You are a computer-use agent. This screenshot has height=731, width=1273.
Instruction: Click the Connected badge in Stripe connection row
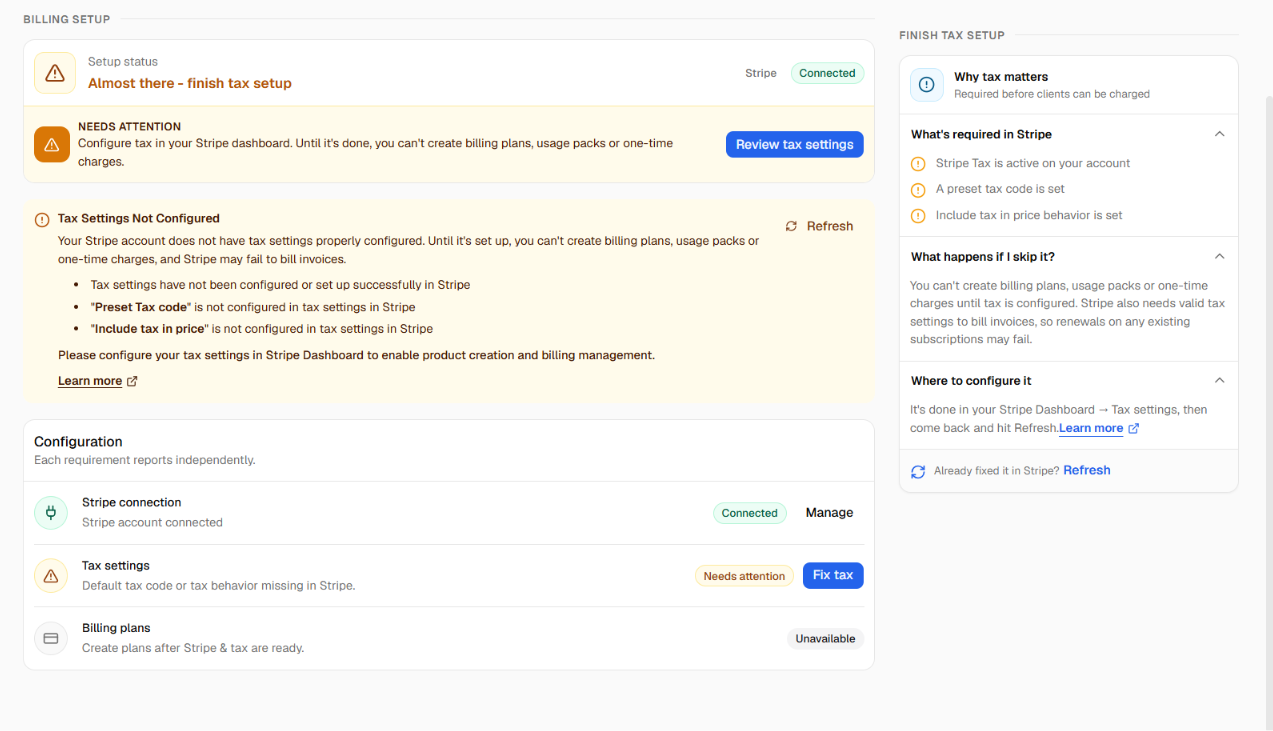click(749, 513)
